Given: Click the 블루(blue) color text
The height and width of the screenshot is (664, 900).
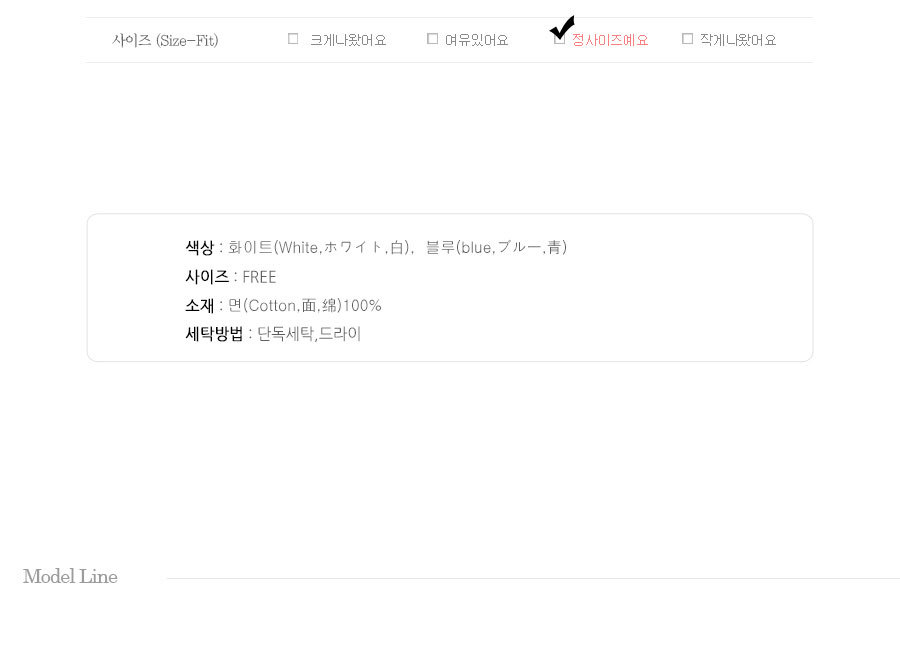Looking at the screenshot, I should (496, 247).
